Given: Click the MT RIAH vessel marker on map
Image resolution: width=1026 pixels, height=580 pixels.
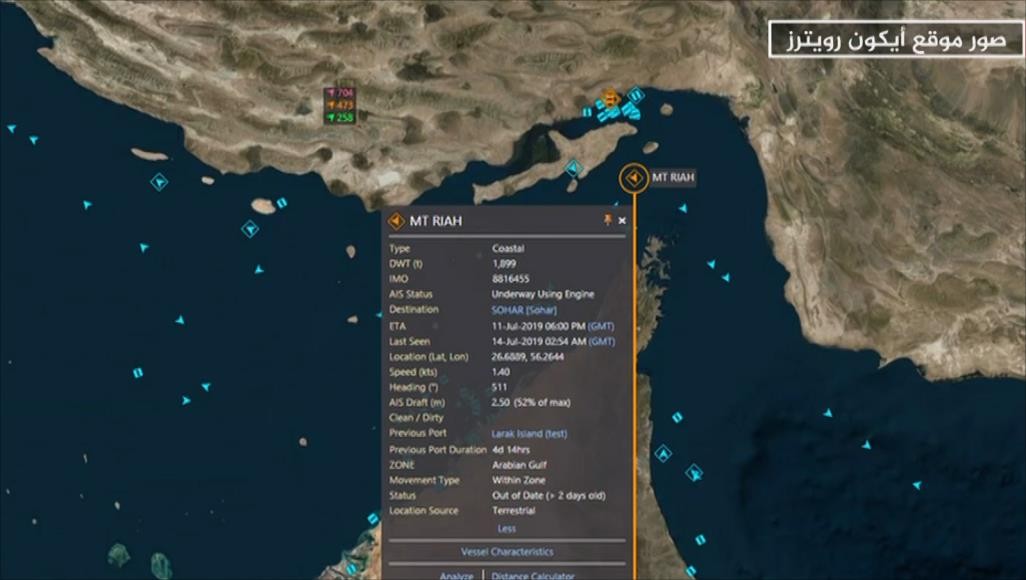Looking at the screenshot, I should click(x=632, y=178).
